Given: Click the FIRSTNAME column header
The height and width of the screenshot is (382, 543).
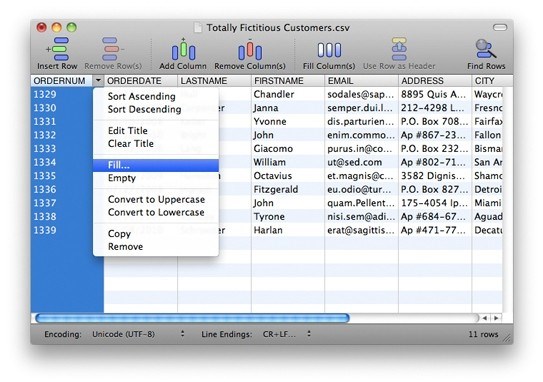Looking at the screenshot, I should pos(288,81).
